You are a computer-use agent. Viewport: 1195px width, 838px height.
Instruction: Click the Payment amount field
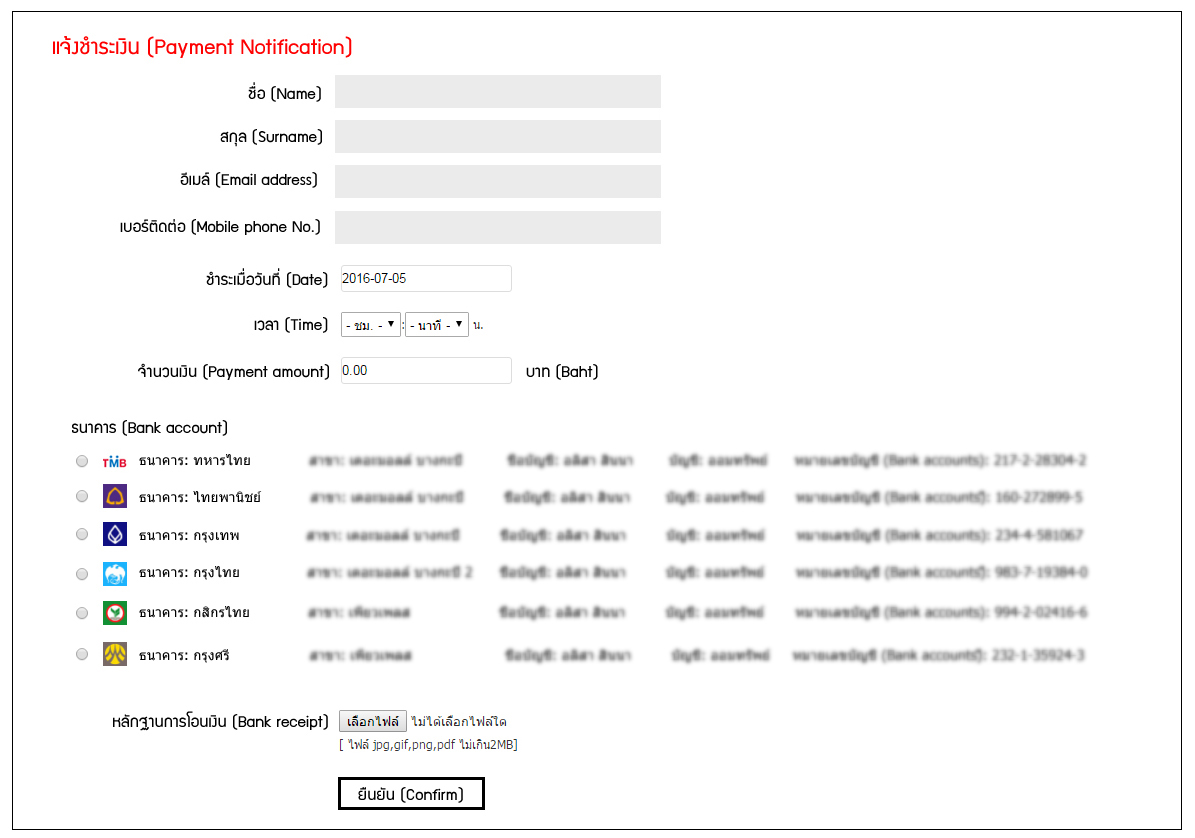click(x=426, y=371)
